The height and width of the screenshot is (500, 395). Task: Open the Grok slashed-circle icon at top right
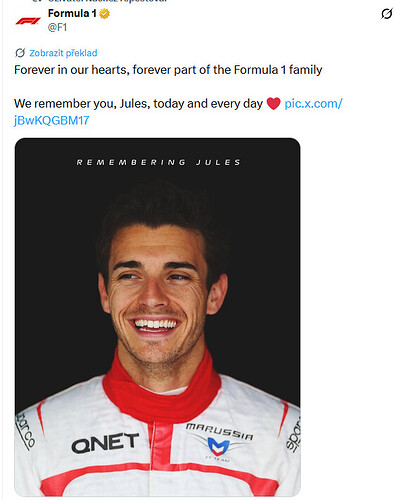tap(386, 14)
